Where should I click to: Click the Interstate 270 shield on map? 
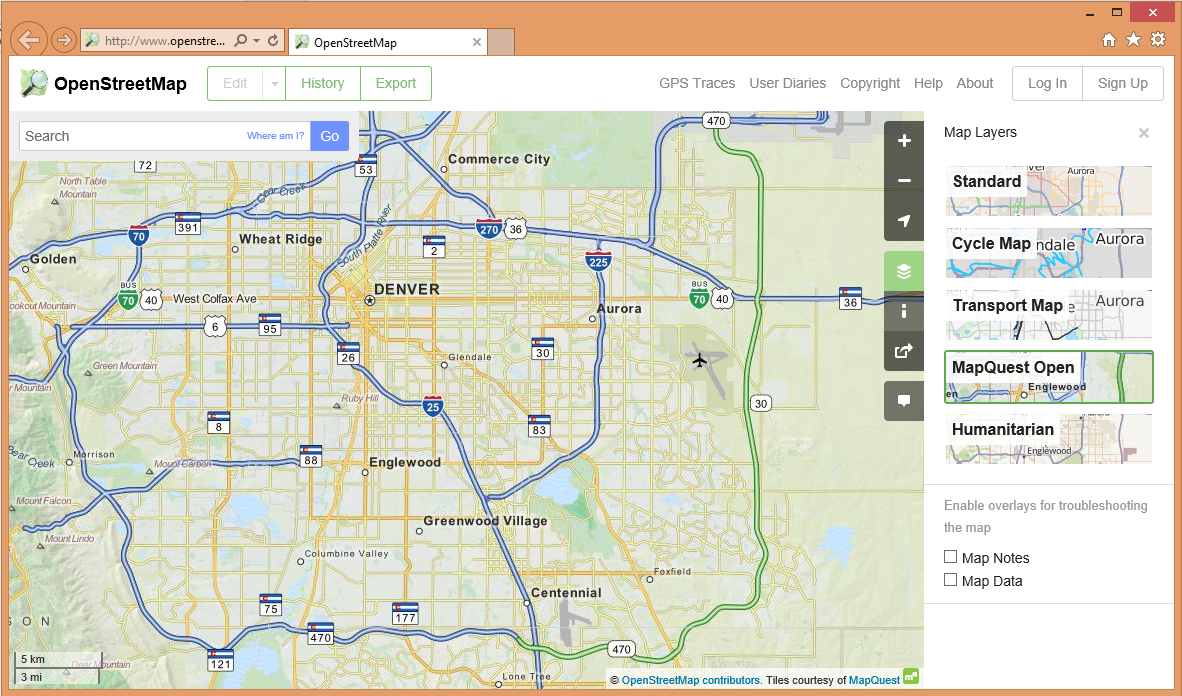click(x=489, y=228)
